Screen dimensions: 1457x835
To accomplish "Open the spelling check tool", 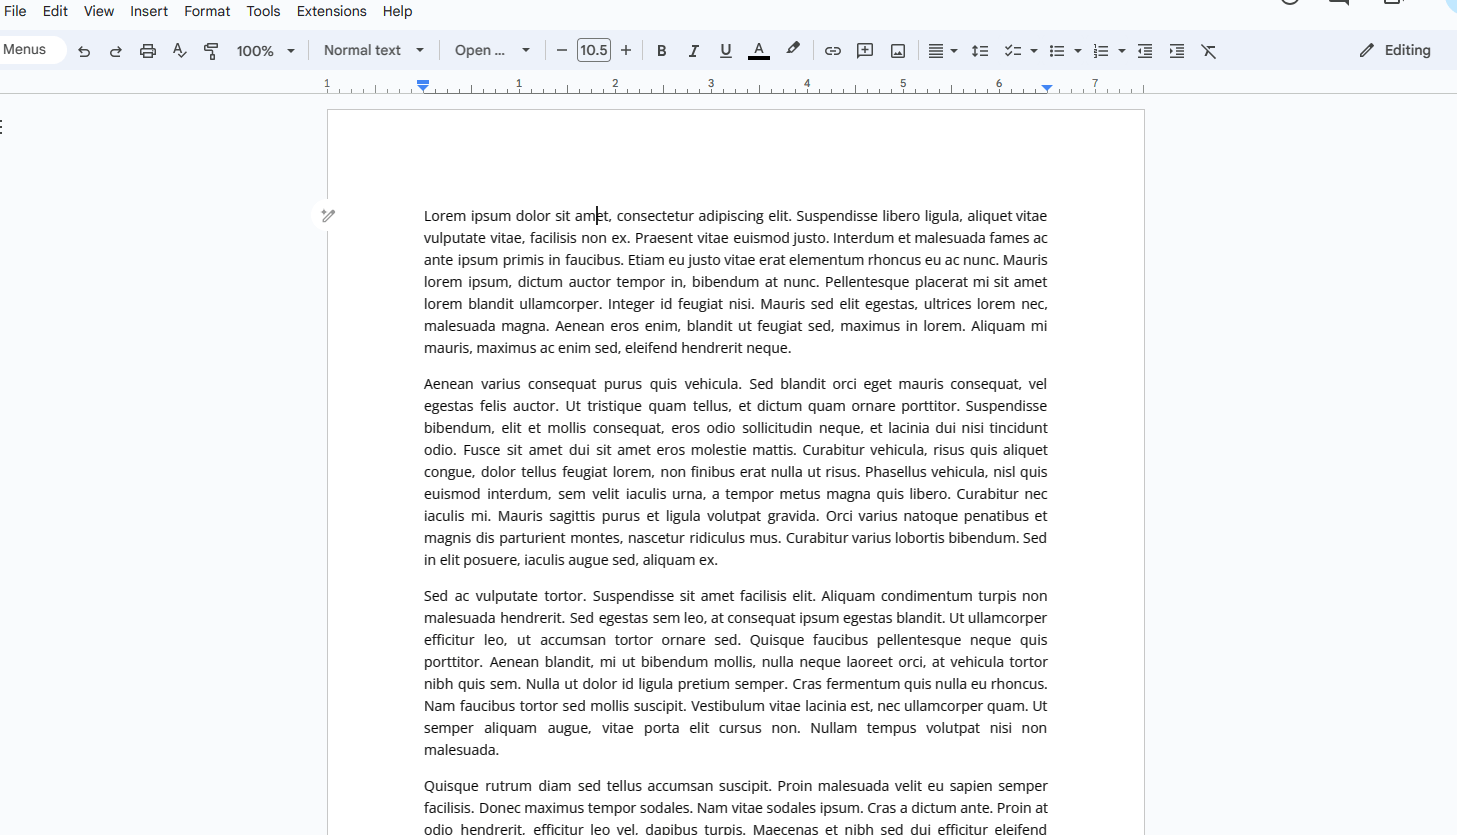I will pos(180,50).
